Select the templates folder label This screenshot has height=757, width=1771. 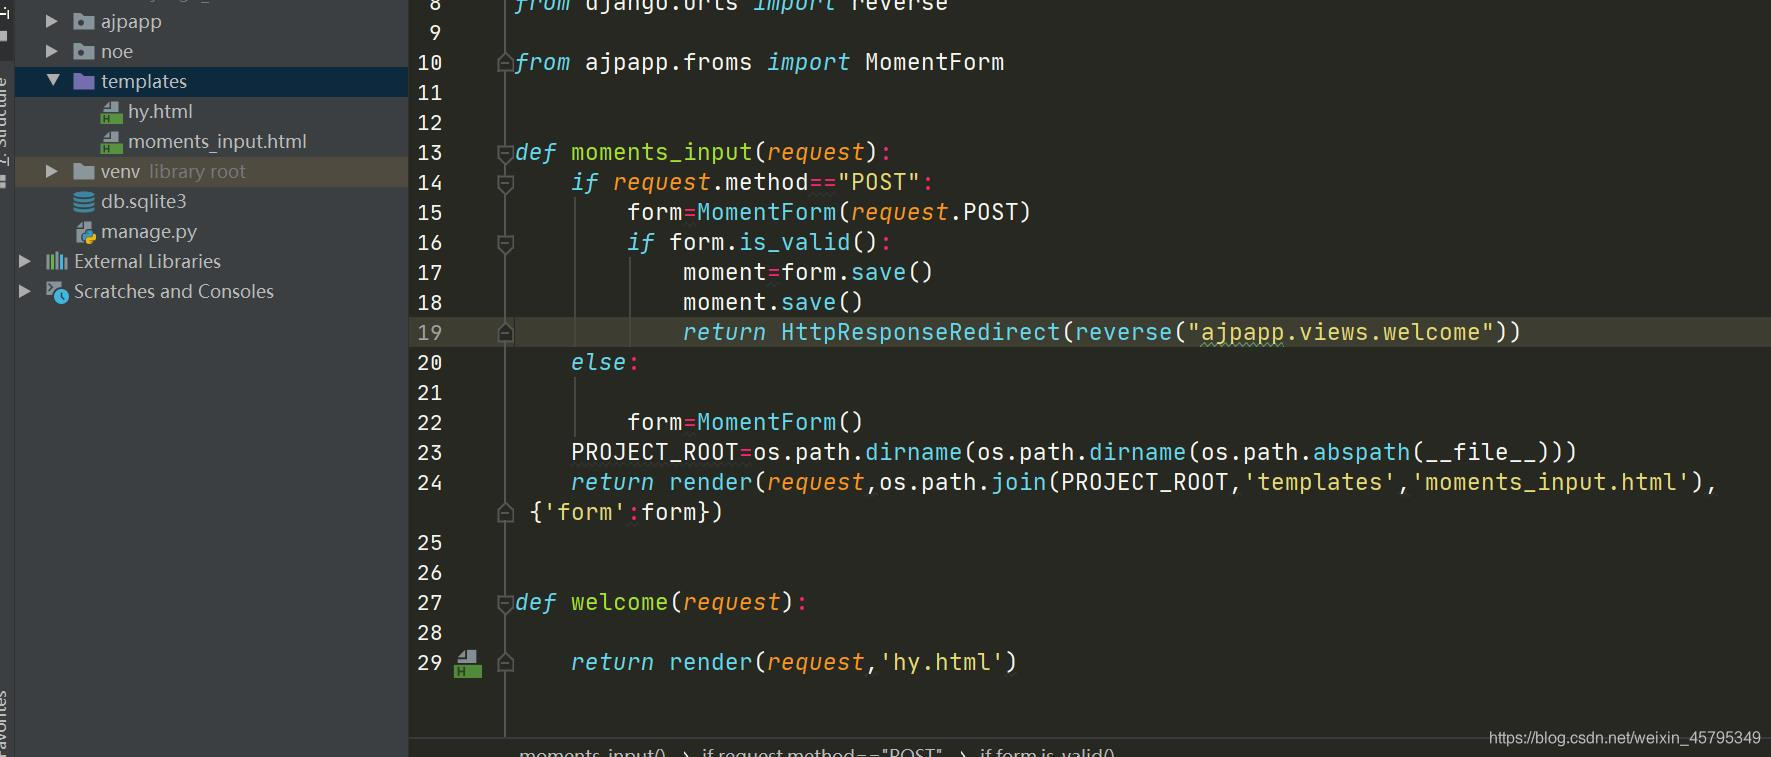tap(144, 81)
